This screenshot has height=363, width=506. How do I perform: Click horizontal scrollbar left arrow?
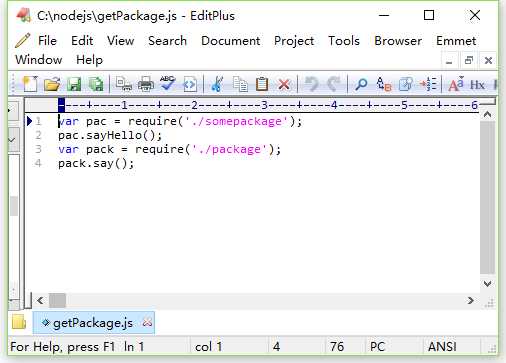tap(40, 301)
